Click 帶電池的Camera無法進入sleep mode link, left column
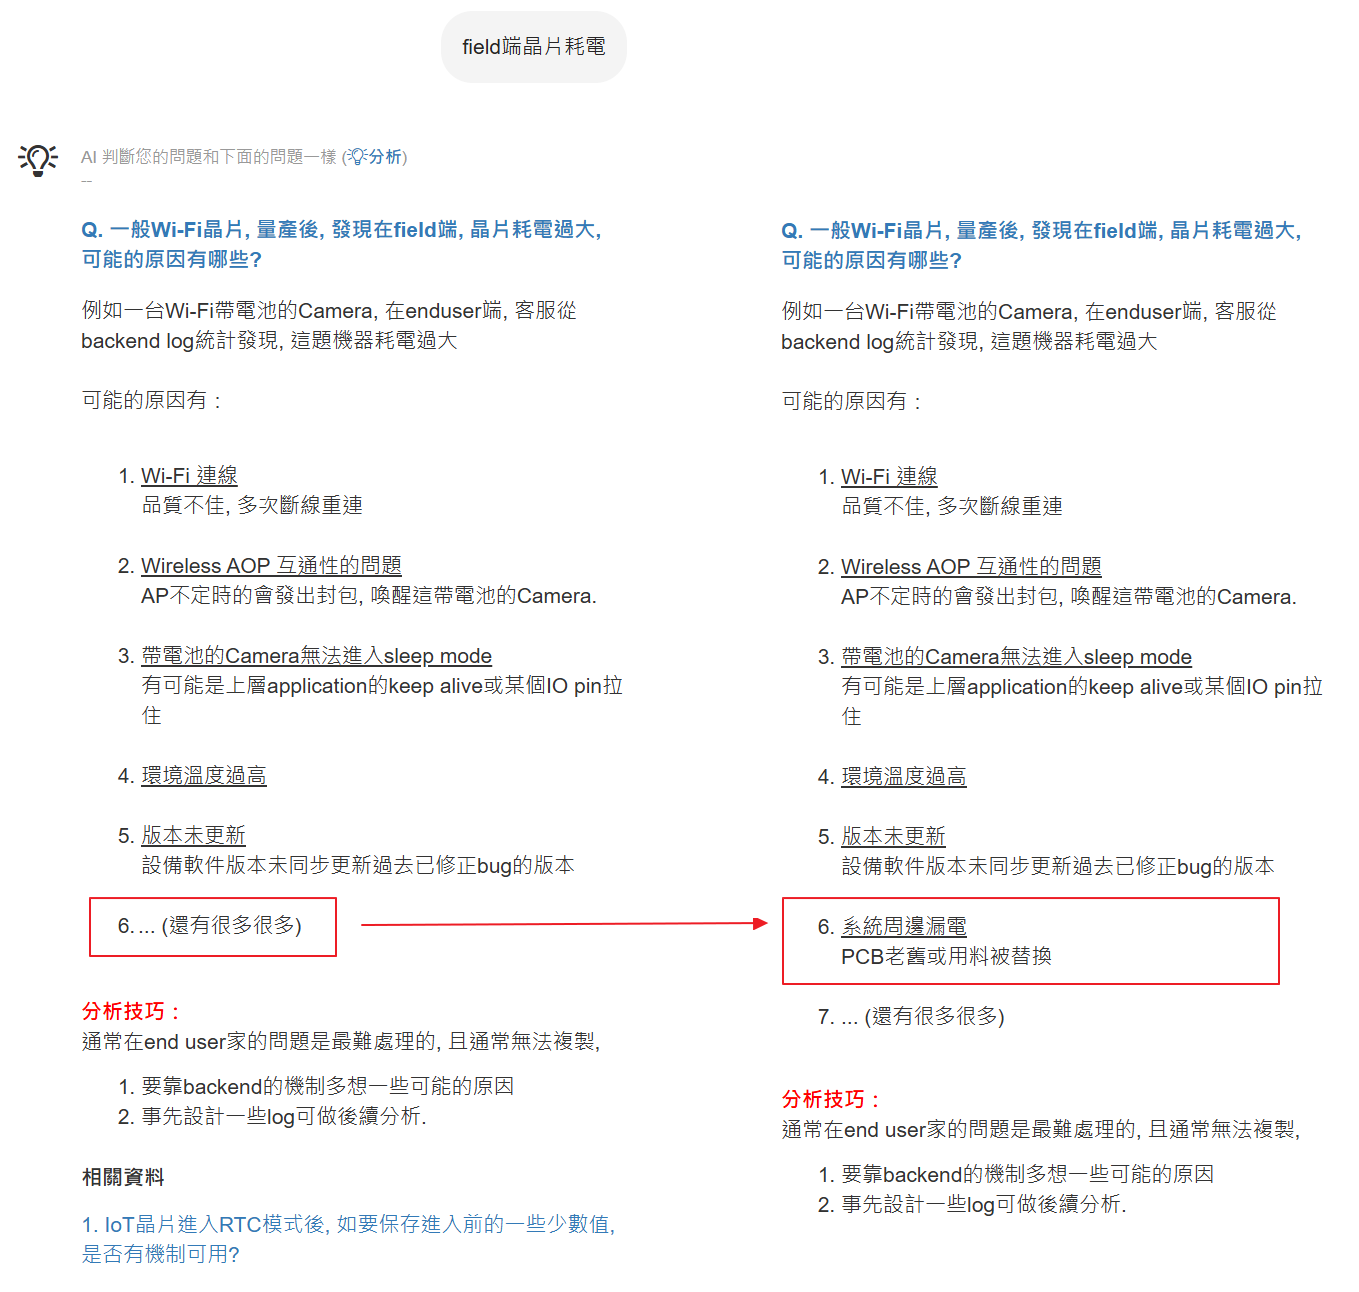 pos(316,656)
